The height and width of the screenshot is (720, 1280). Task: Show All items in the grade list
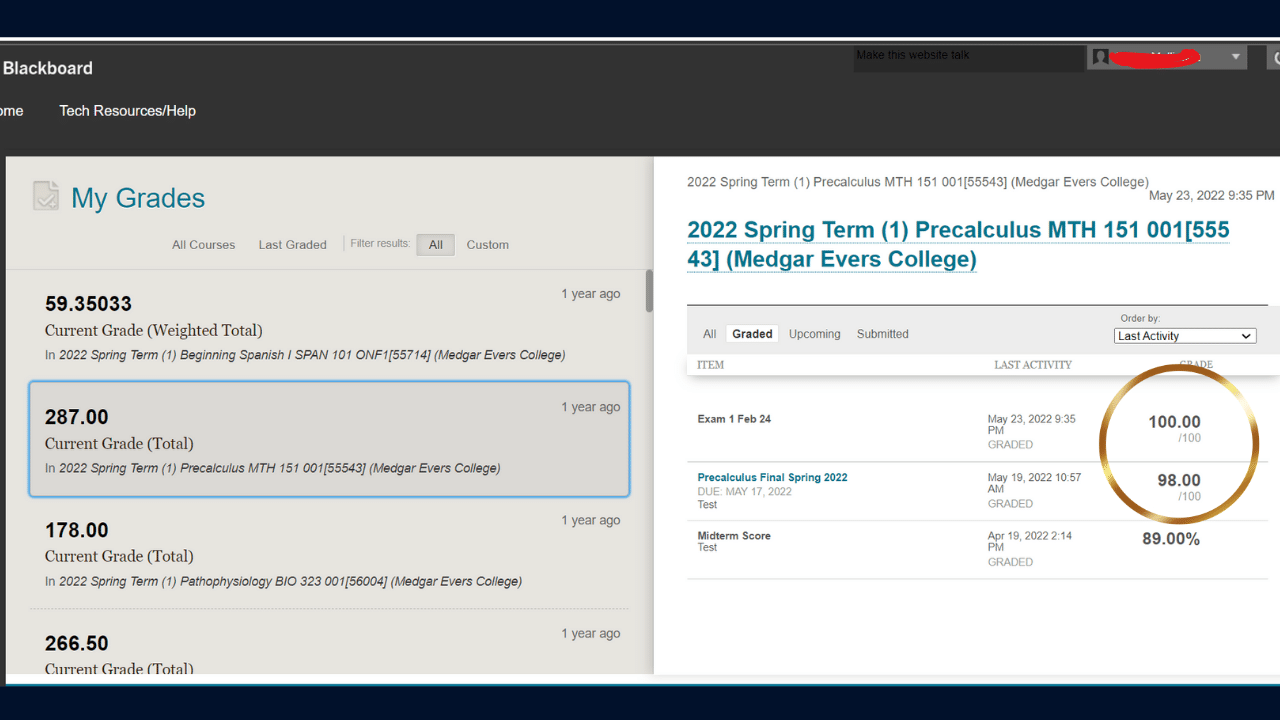click(x=709, y=334)
